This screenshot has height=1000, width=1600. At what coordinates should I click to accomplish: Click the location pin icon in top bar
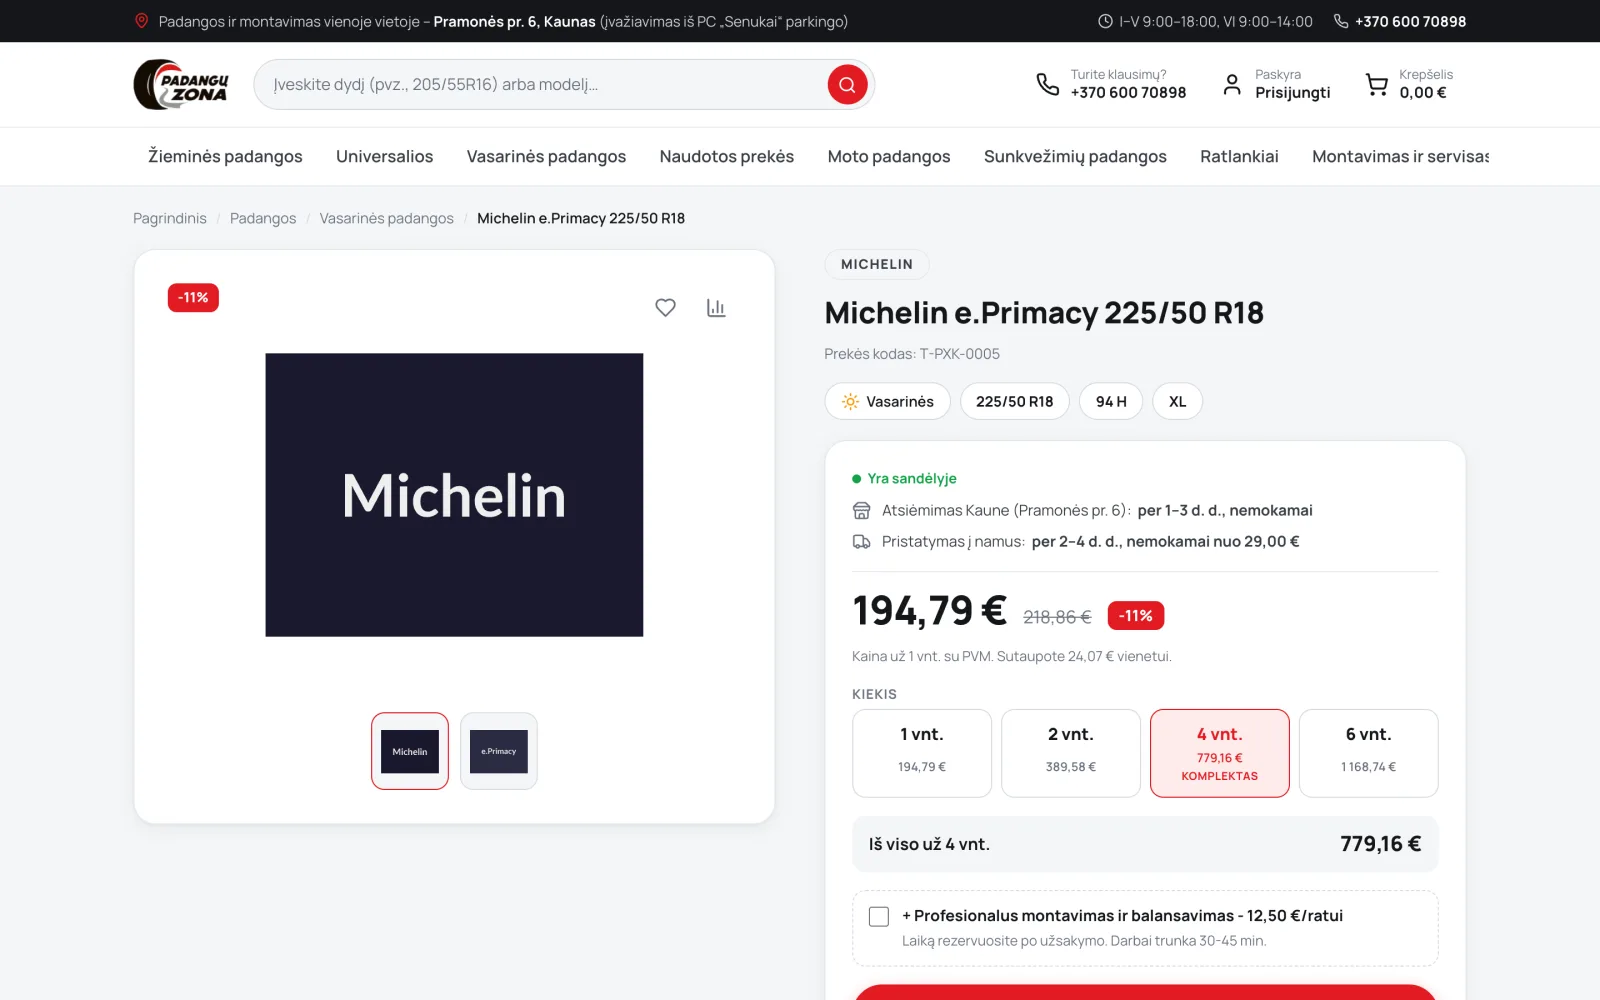[x=142, y=21]
